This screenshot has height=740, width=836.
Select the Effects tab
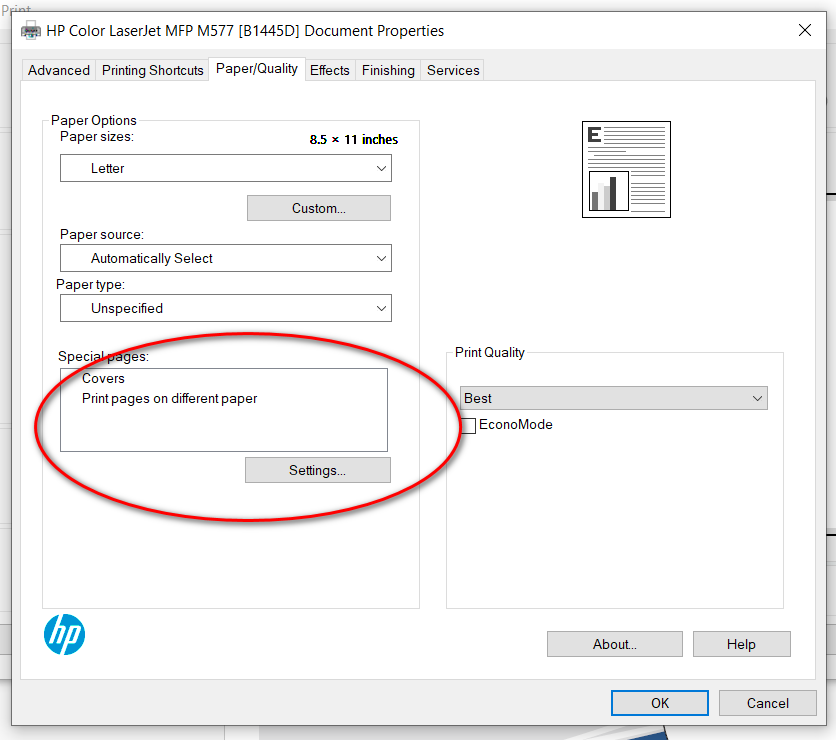click(330, 70)
